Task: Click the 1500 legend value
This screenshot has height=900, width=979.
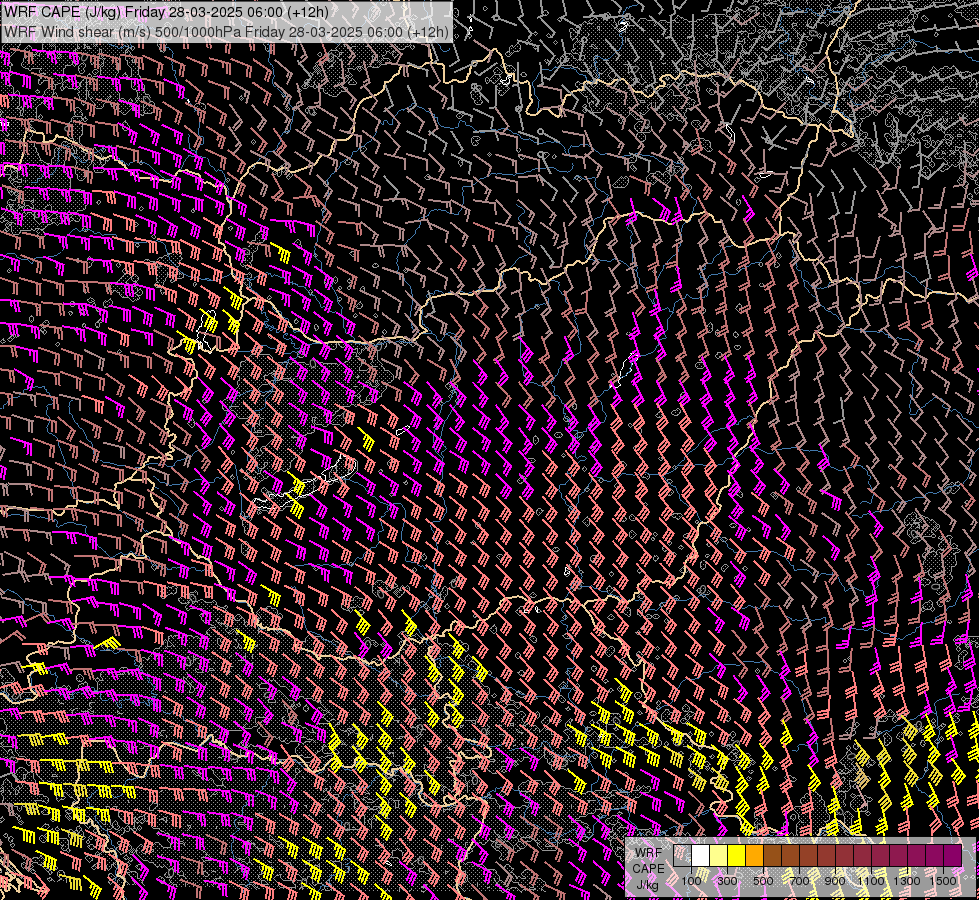Action: pyautogui.click(x=943, y=881)
